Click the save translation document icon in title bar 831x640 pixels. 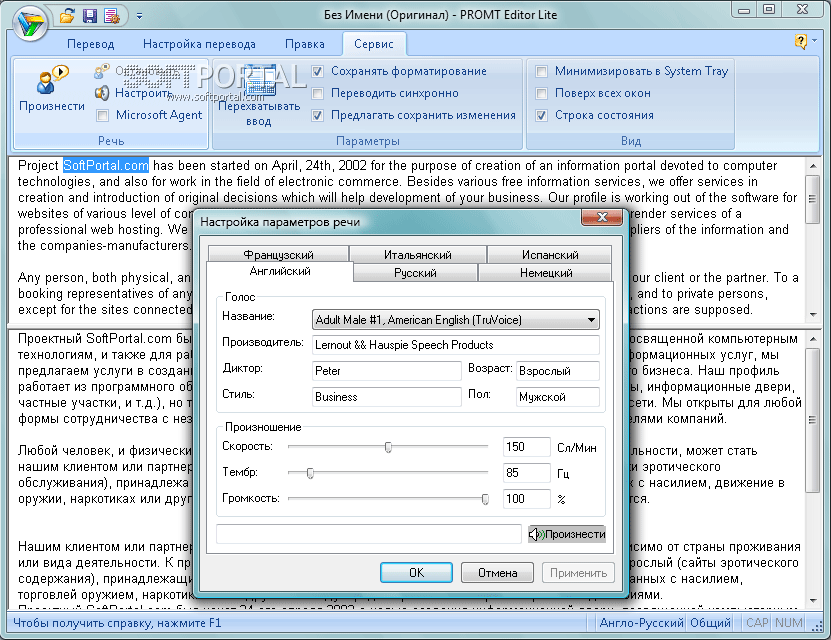point(112,16)
